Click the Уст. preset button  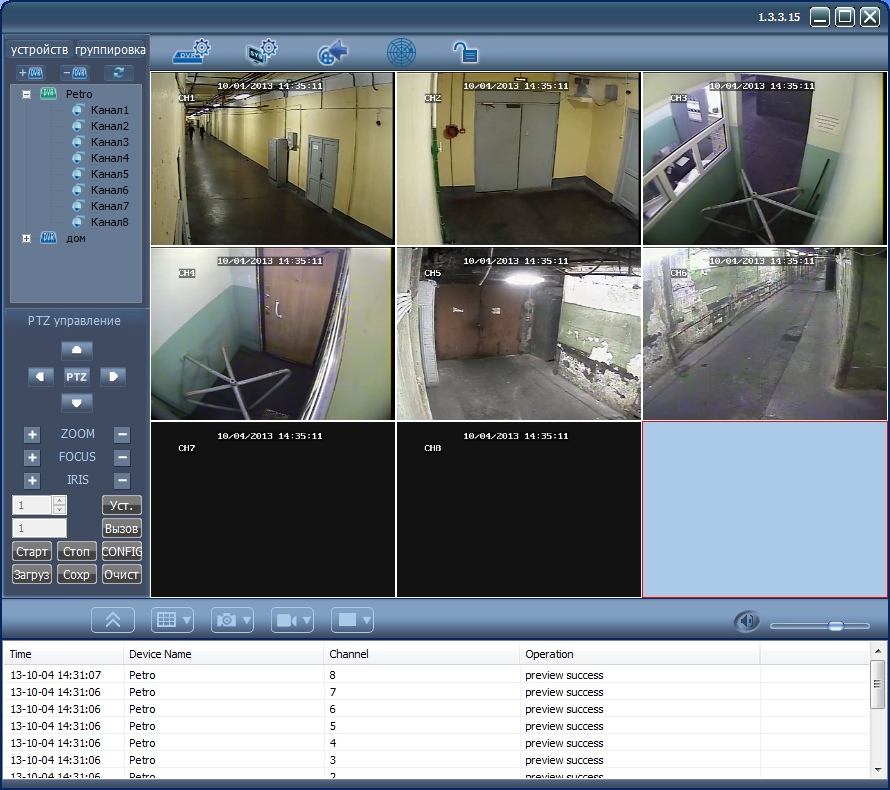pyautogui.click(x=121, y=505)
